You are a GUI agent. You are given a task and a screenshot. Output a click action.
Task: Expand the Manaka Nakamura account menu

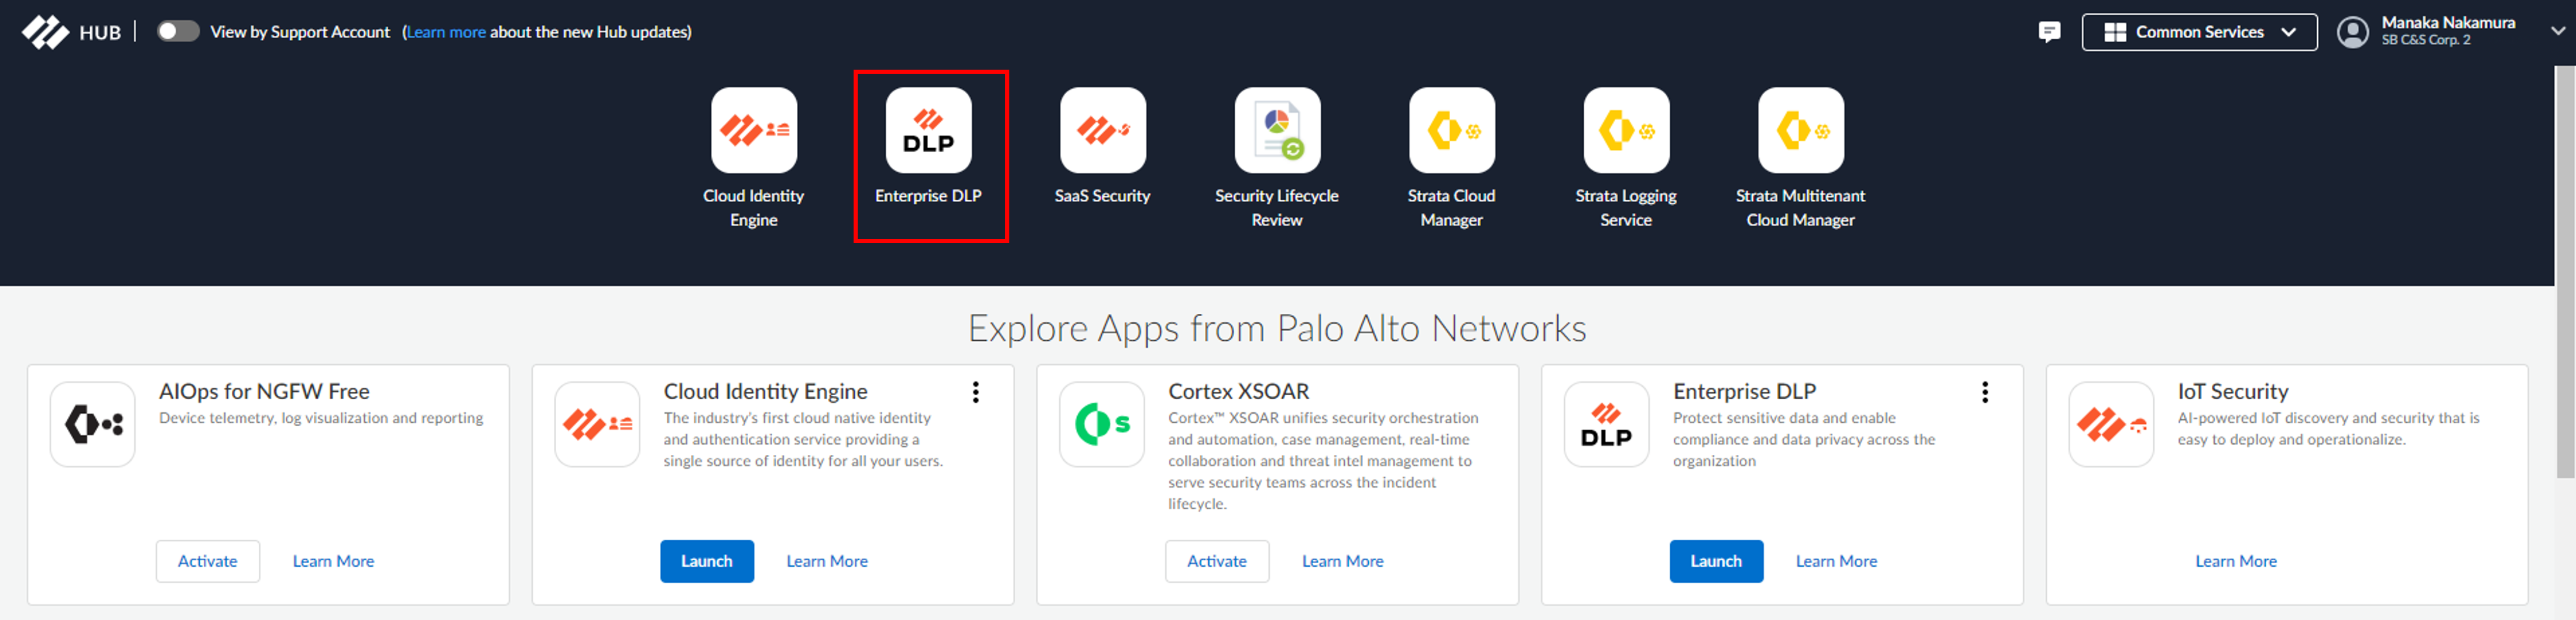2558,31
